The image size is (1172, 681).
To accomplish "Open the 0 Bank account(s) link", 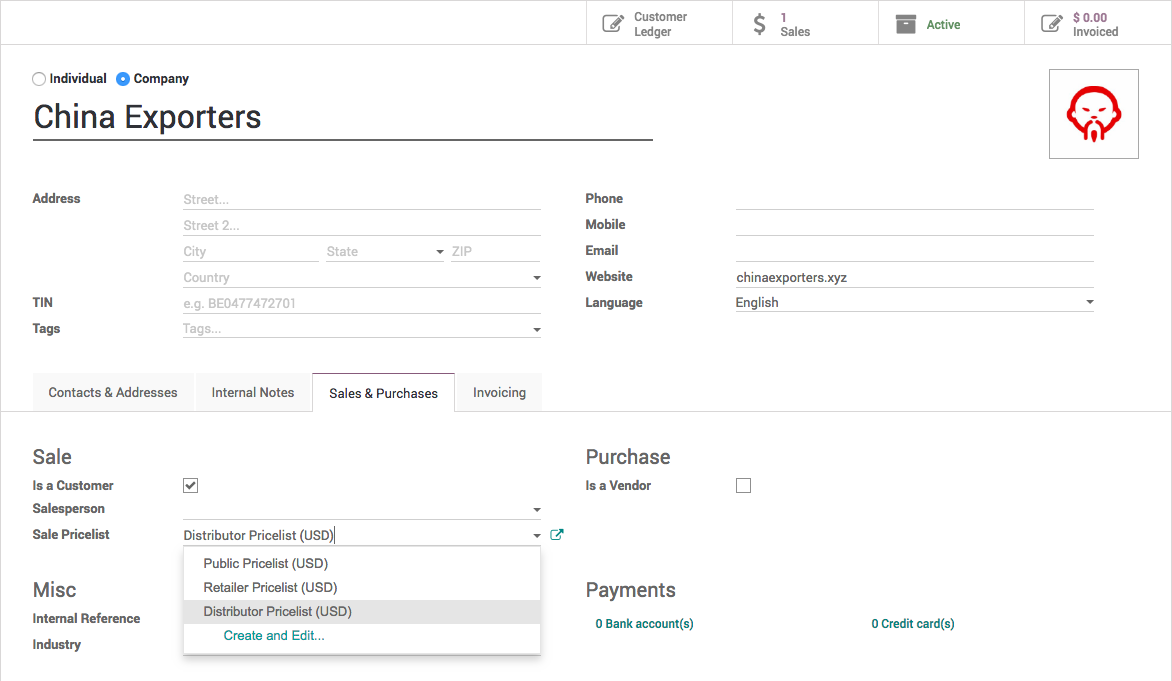I will click(x=644, y=624).
